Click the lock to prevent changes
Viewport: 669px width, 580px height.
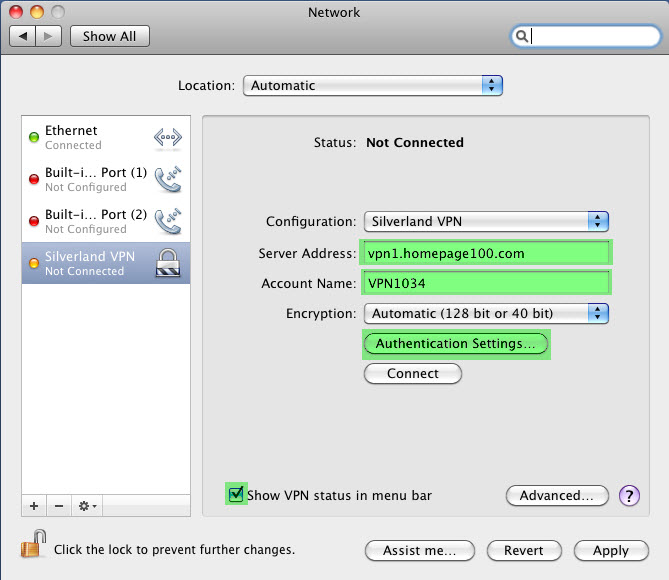[33, 544]
